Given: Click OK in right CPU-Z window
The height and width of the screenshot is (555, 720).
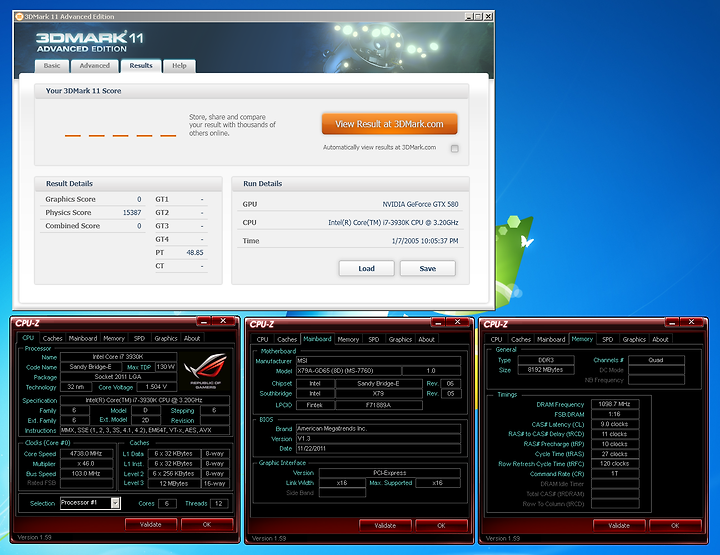Looking at the screenshot, I should tap(675, 526).
